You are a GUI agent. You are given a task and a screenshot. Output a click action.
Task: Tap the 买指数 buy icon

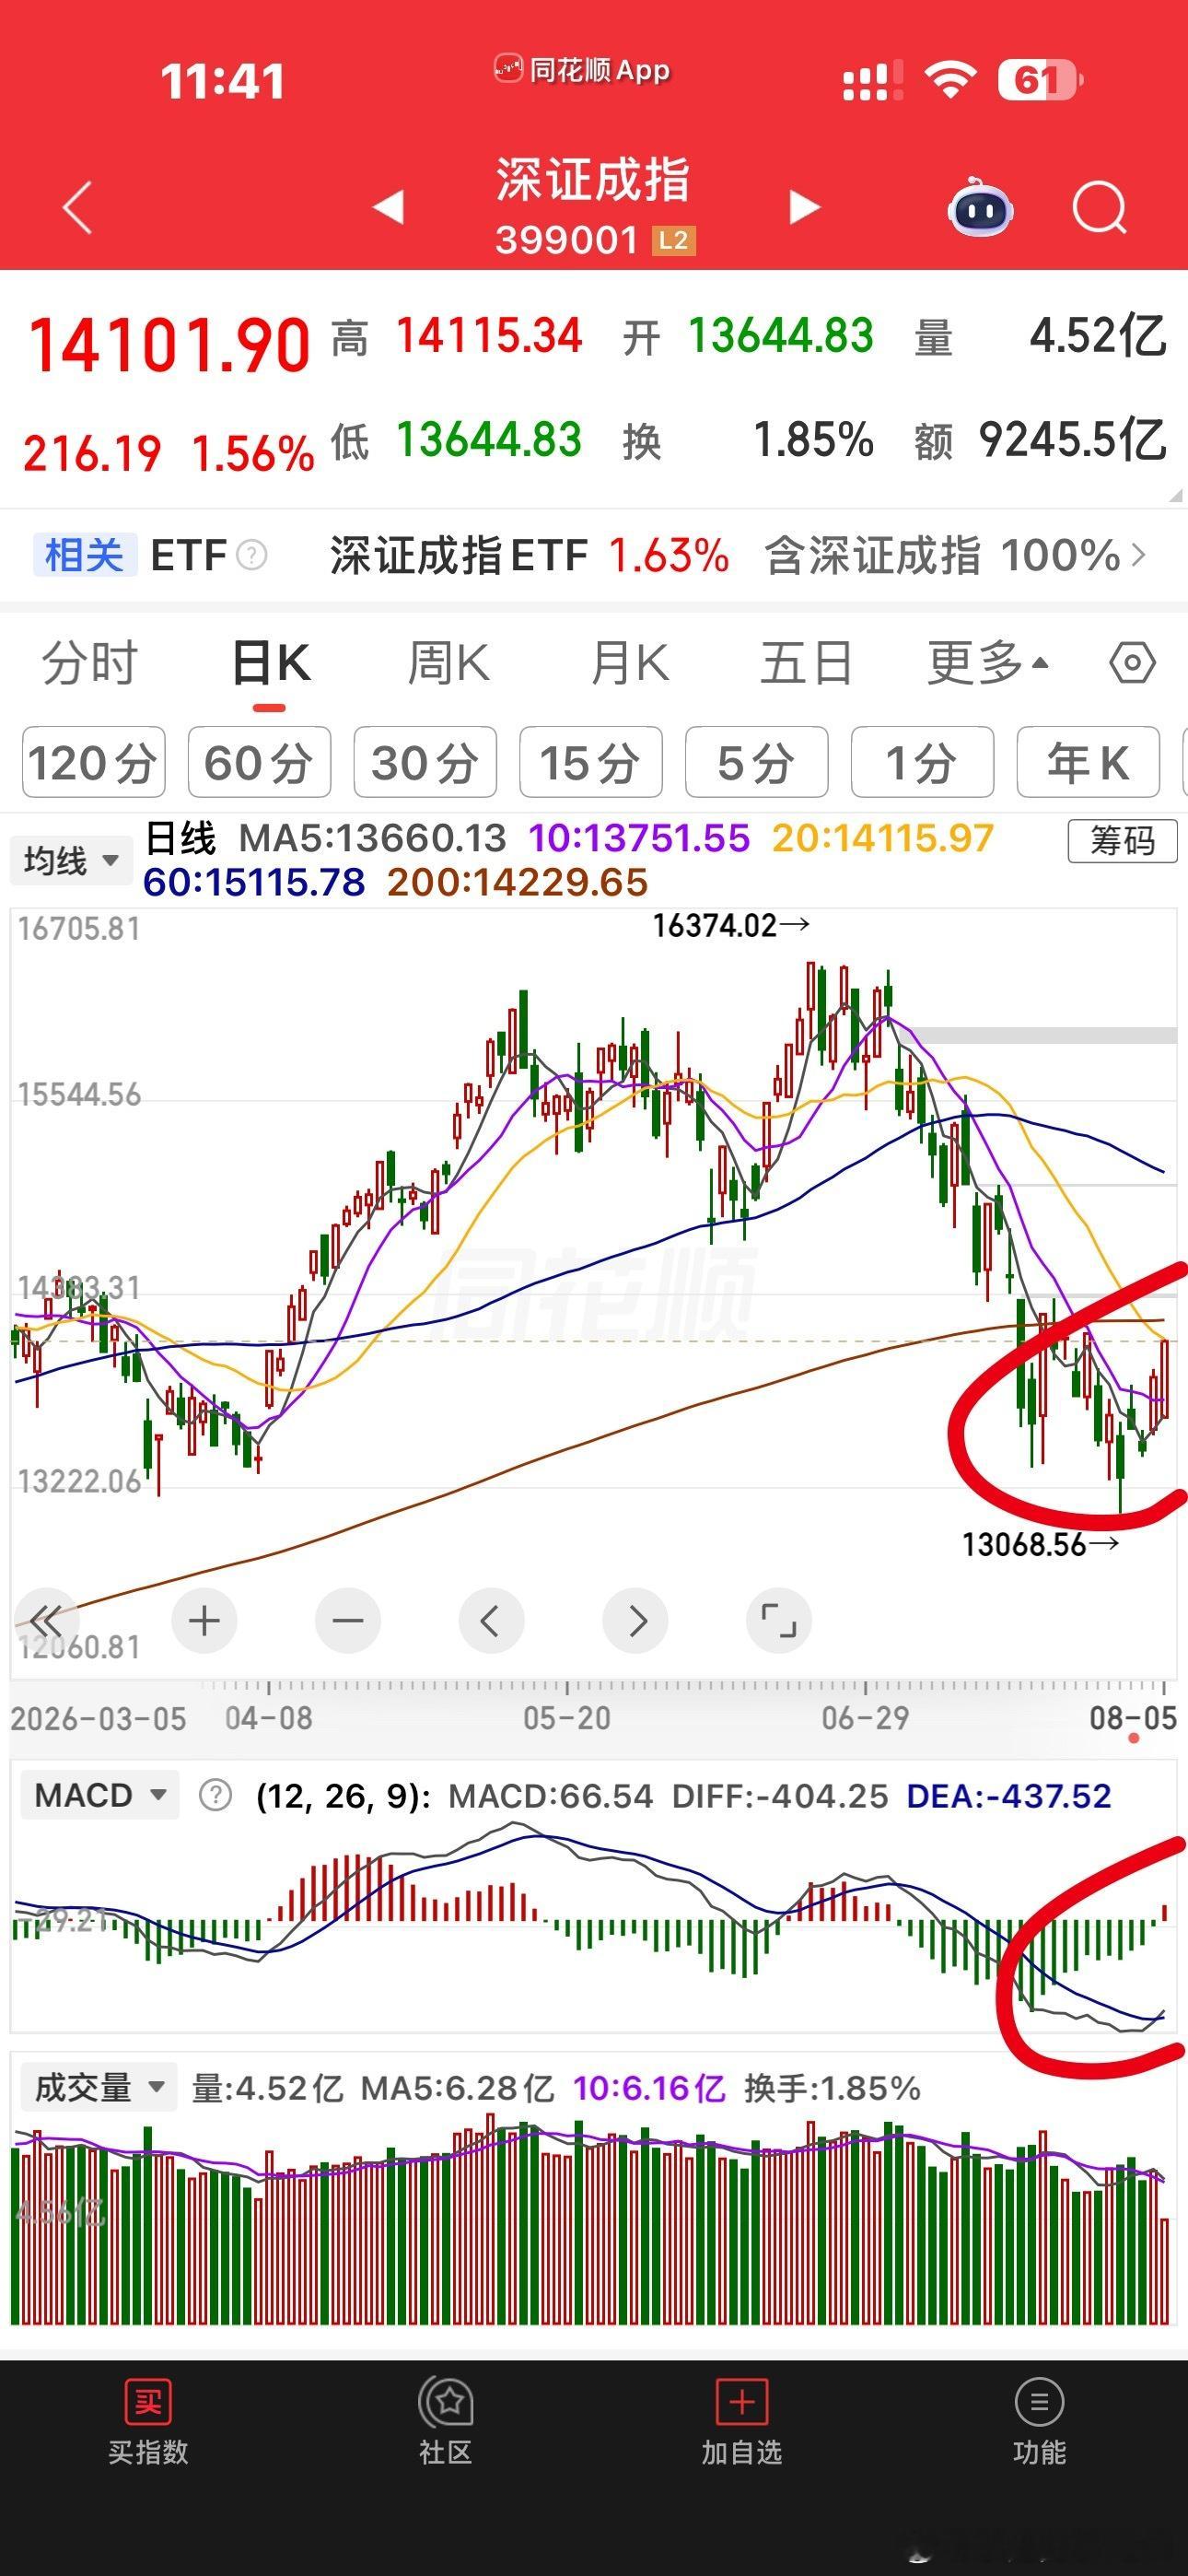(148, 2422)
